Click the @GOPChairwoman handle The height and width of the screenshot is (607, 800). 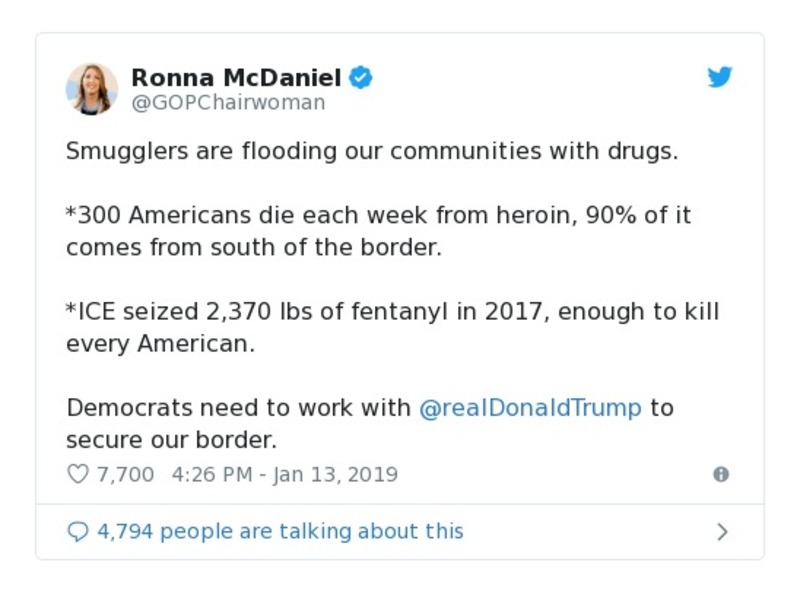[x=231, y=102]
